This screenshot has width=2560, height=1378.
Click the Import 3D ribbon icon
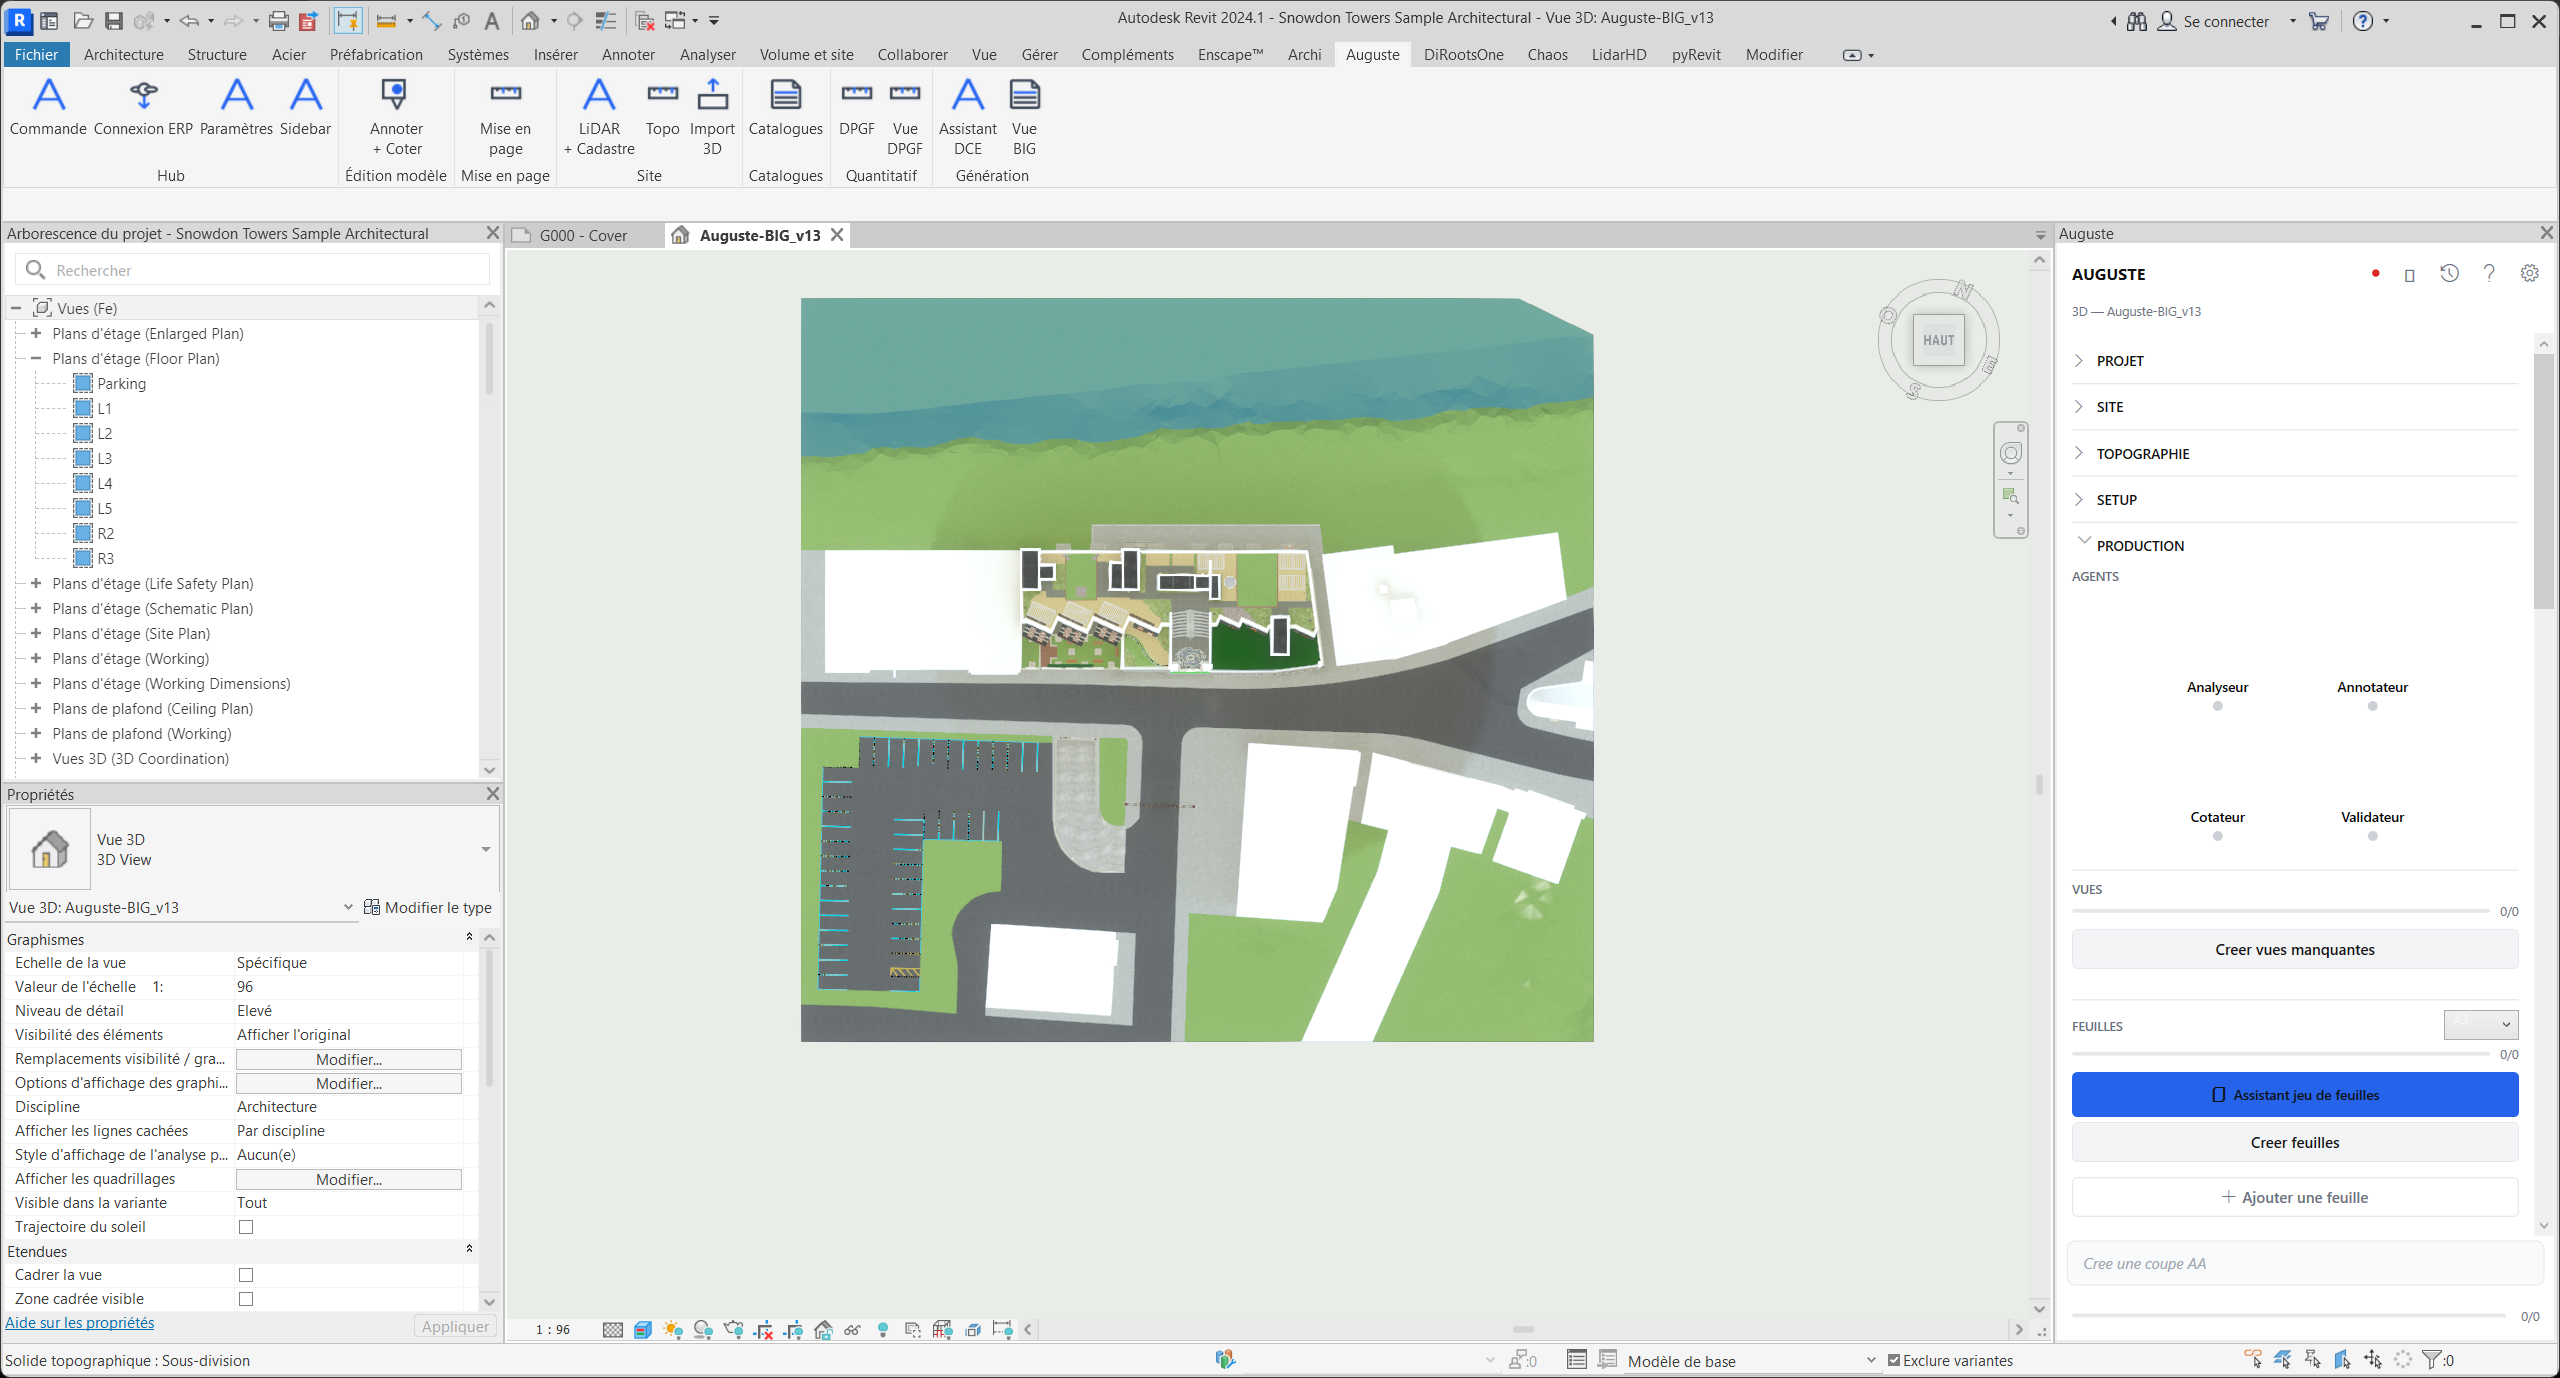point(712,116)
